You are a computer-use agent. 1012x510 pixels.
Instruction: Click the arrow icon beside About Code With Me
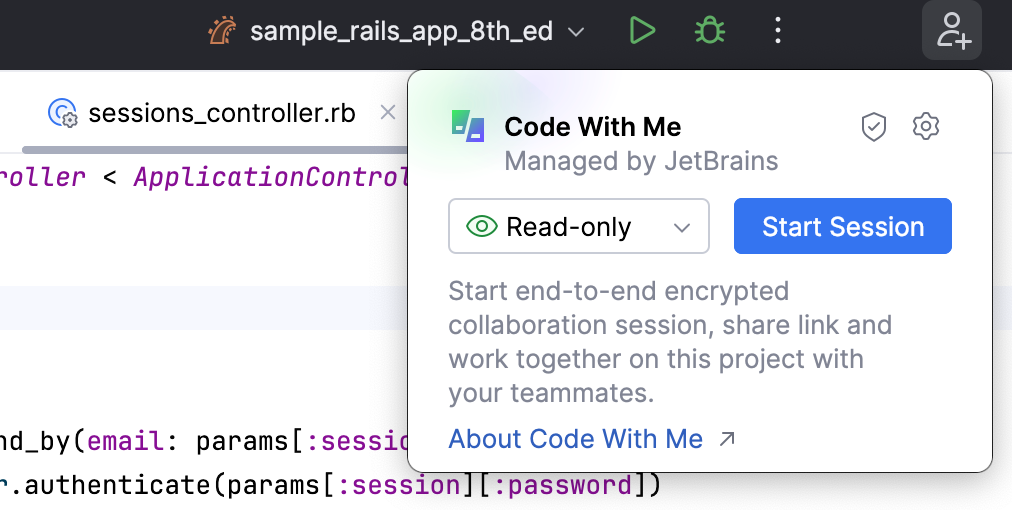tap(727, 440)
